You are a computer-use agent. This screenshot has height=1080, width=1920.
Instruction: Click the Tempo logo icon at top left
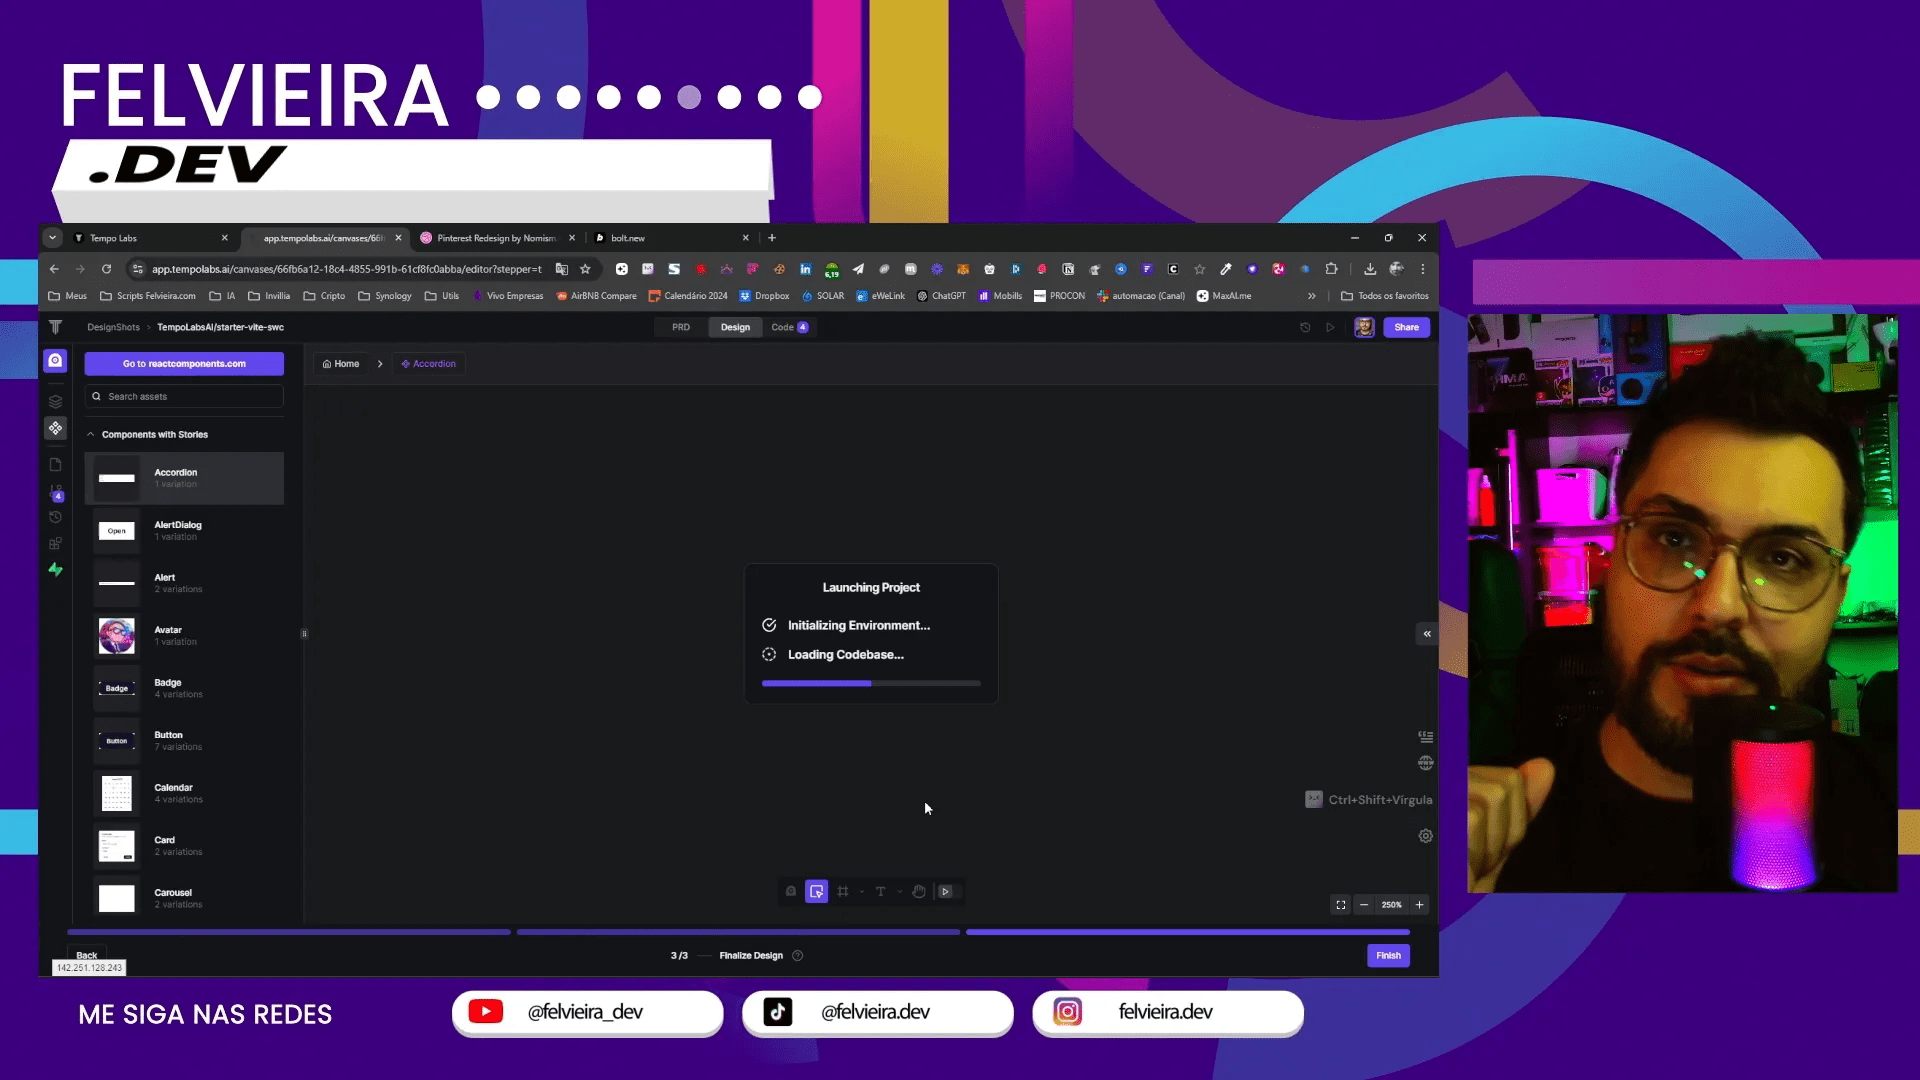(x=56, y=327)
